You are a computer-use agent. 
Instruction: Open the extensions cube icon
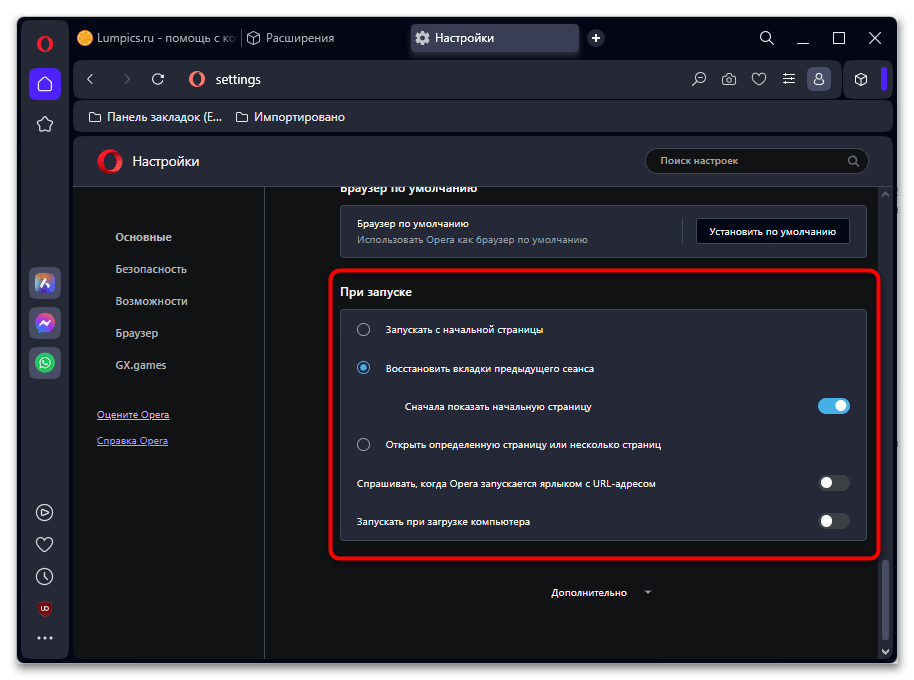coord(861,79)
